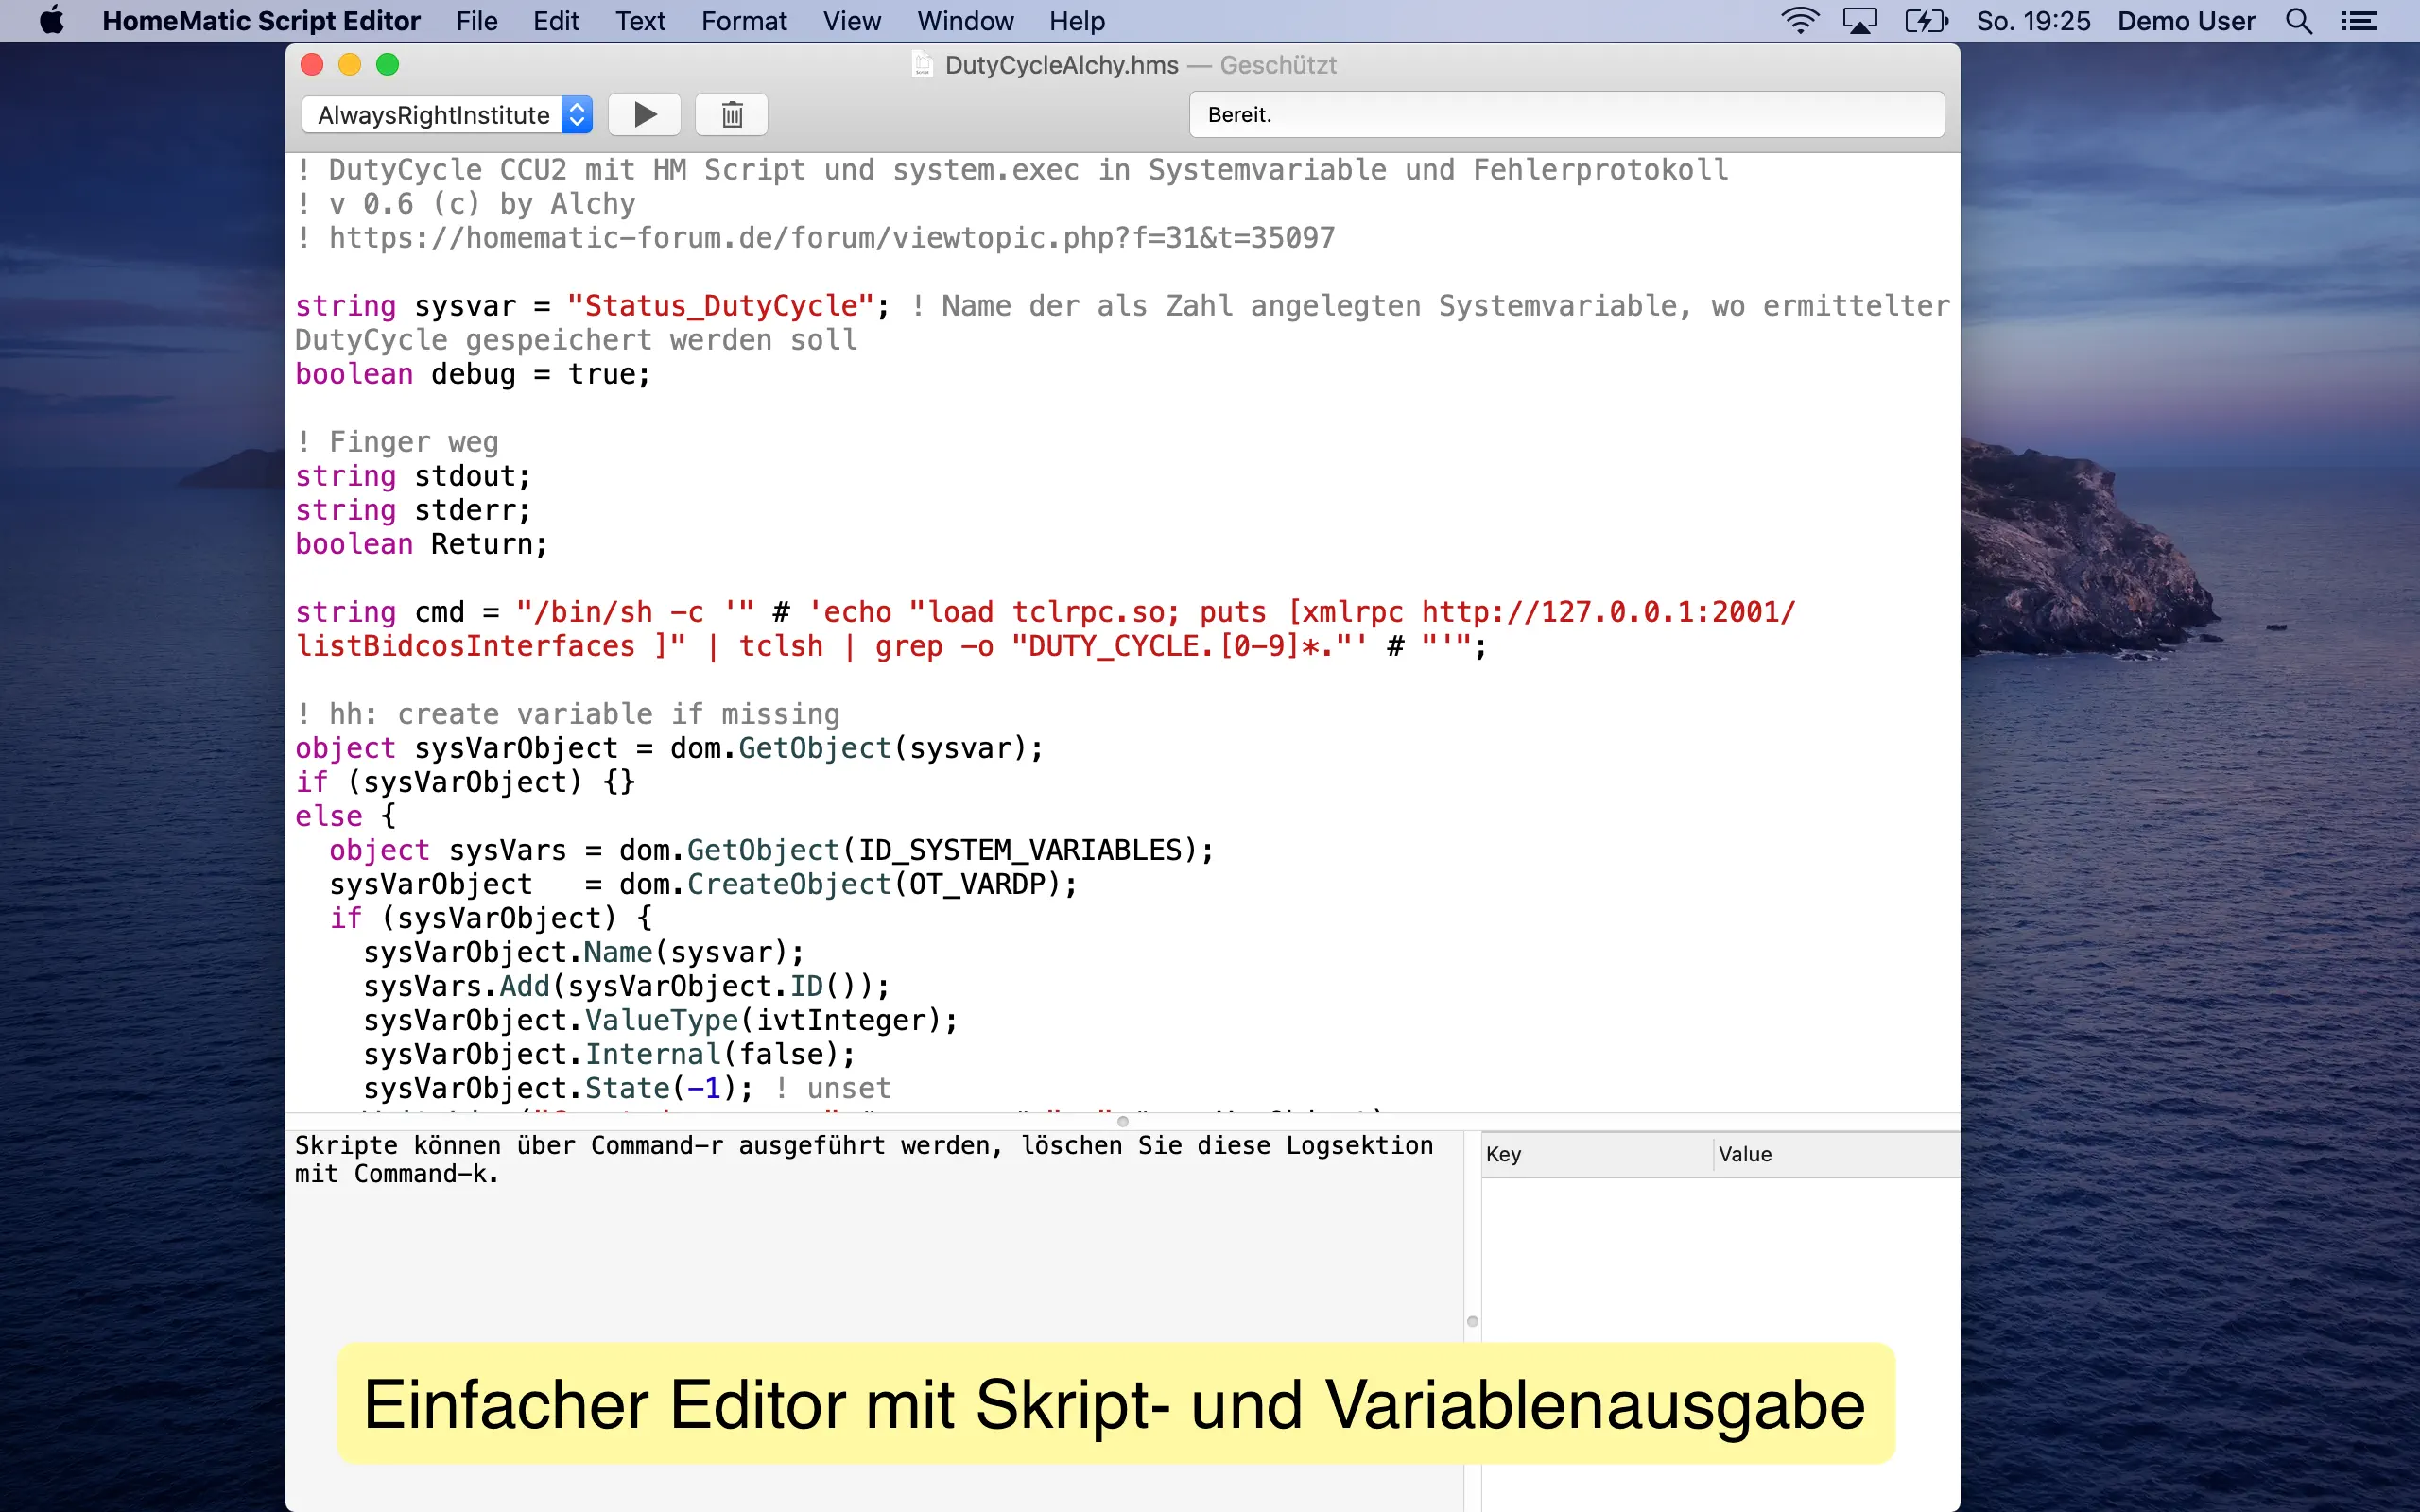Grab the vertical divider beside log pane
This screenshot has width=2420, height=1512.
pos(1472,1321)
